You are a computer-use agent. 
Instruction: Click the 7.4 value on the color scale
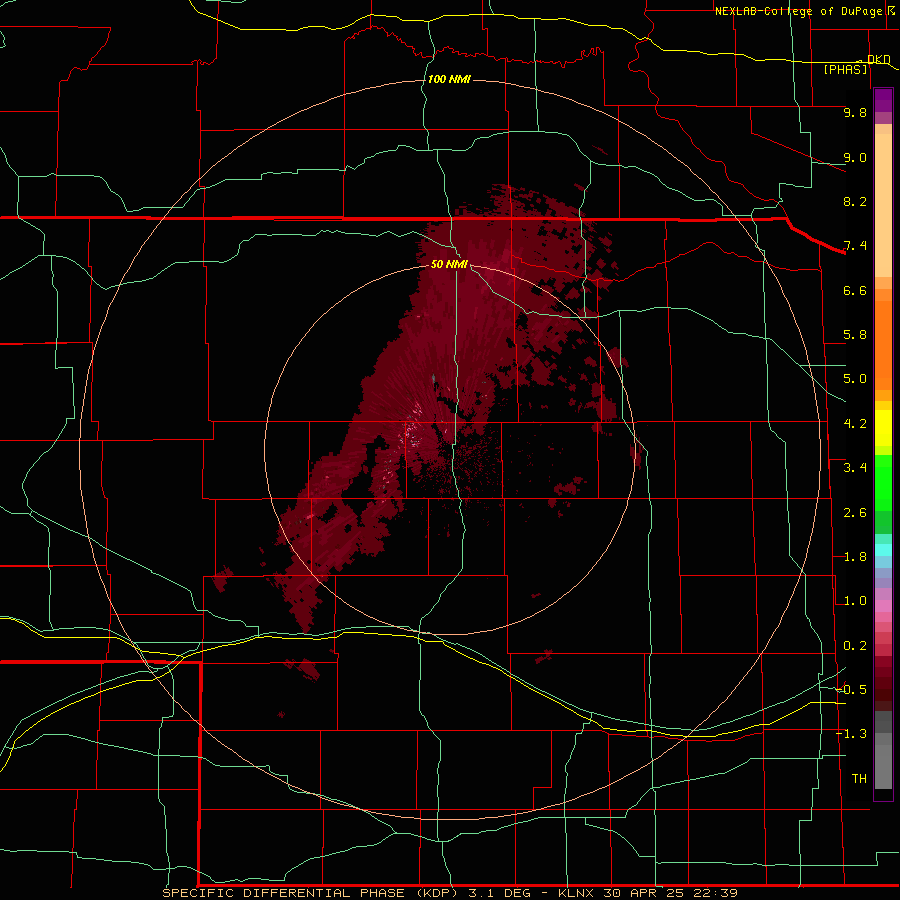click(x=855, y=246)
